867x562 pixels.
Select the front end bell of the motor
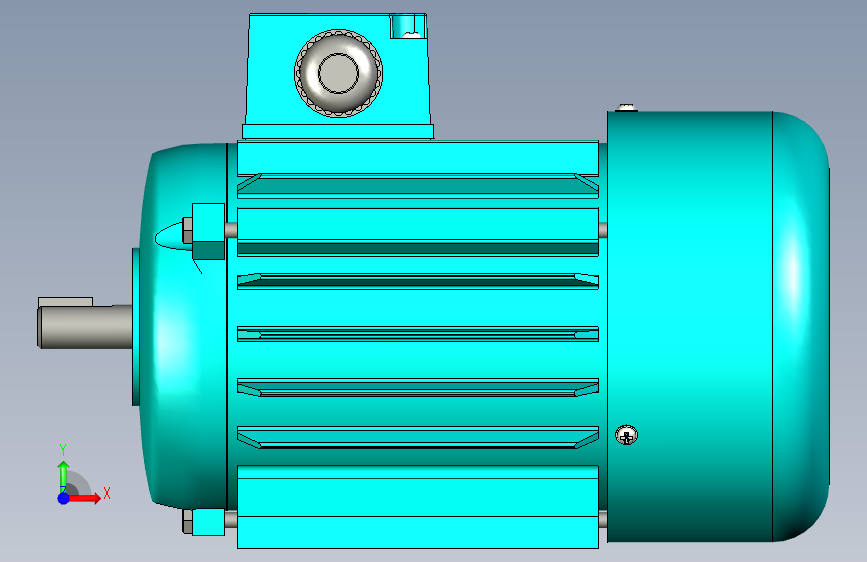pos(182,326)
